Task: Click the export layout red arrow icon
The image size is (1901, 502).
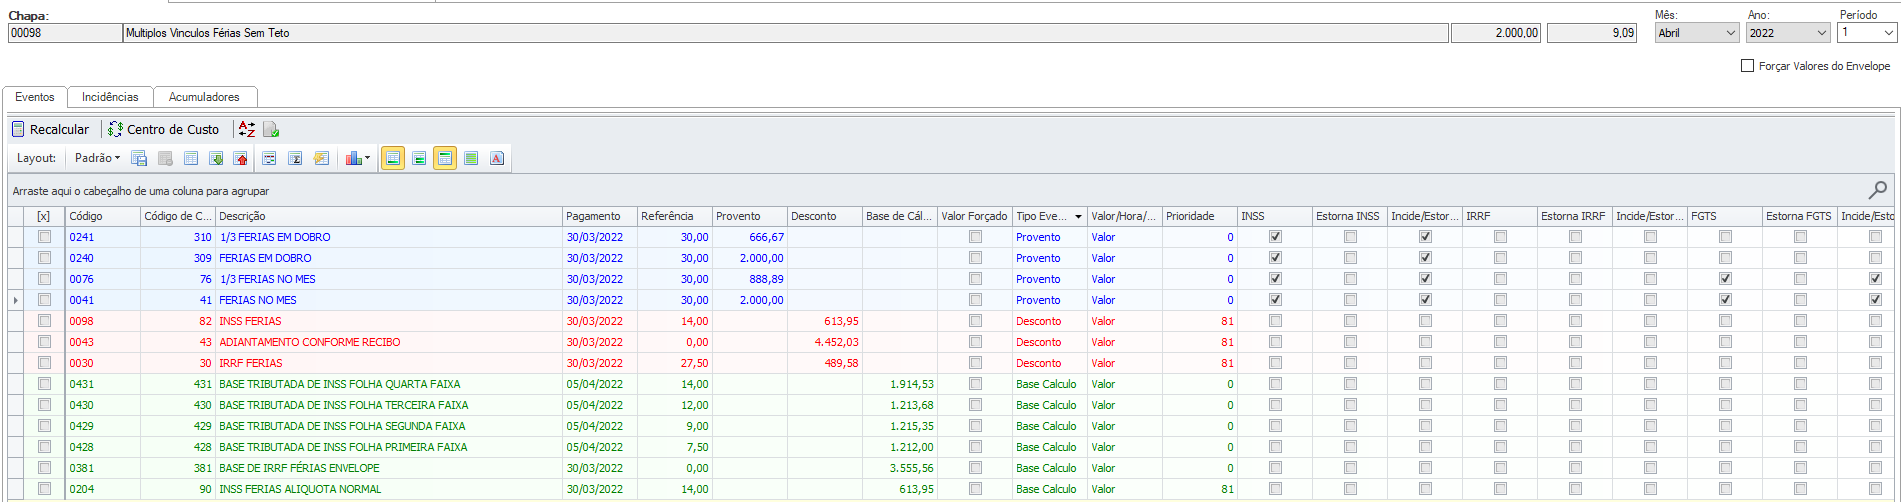Action: pyautogui.click(x=241, y=158)
